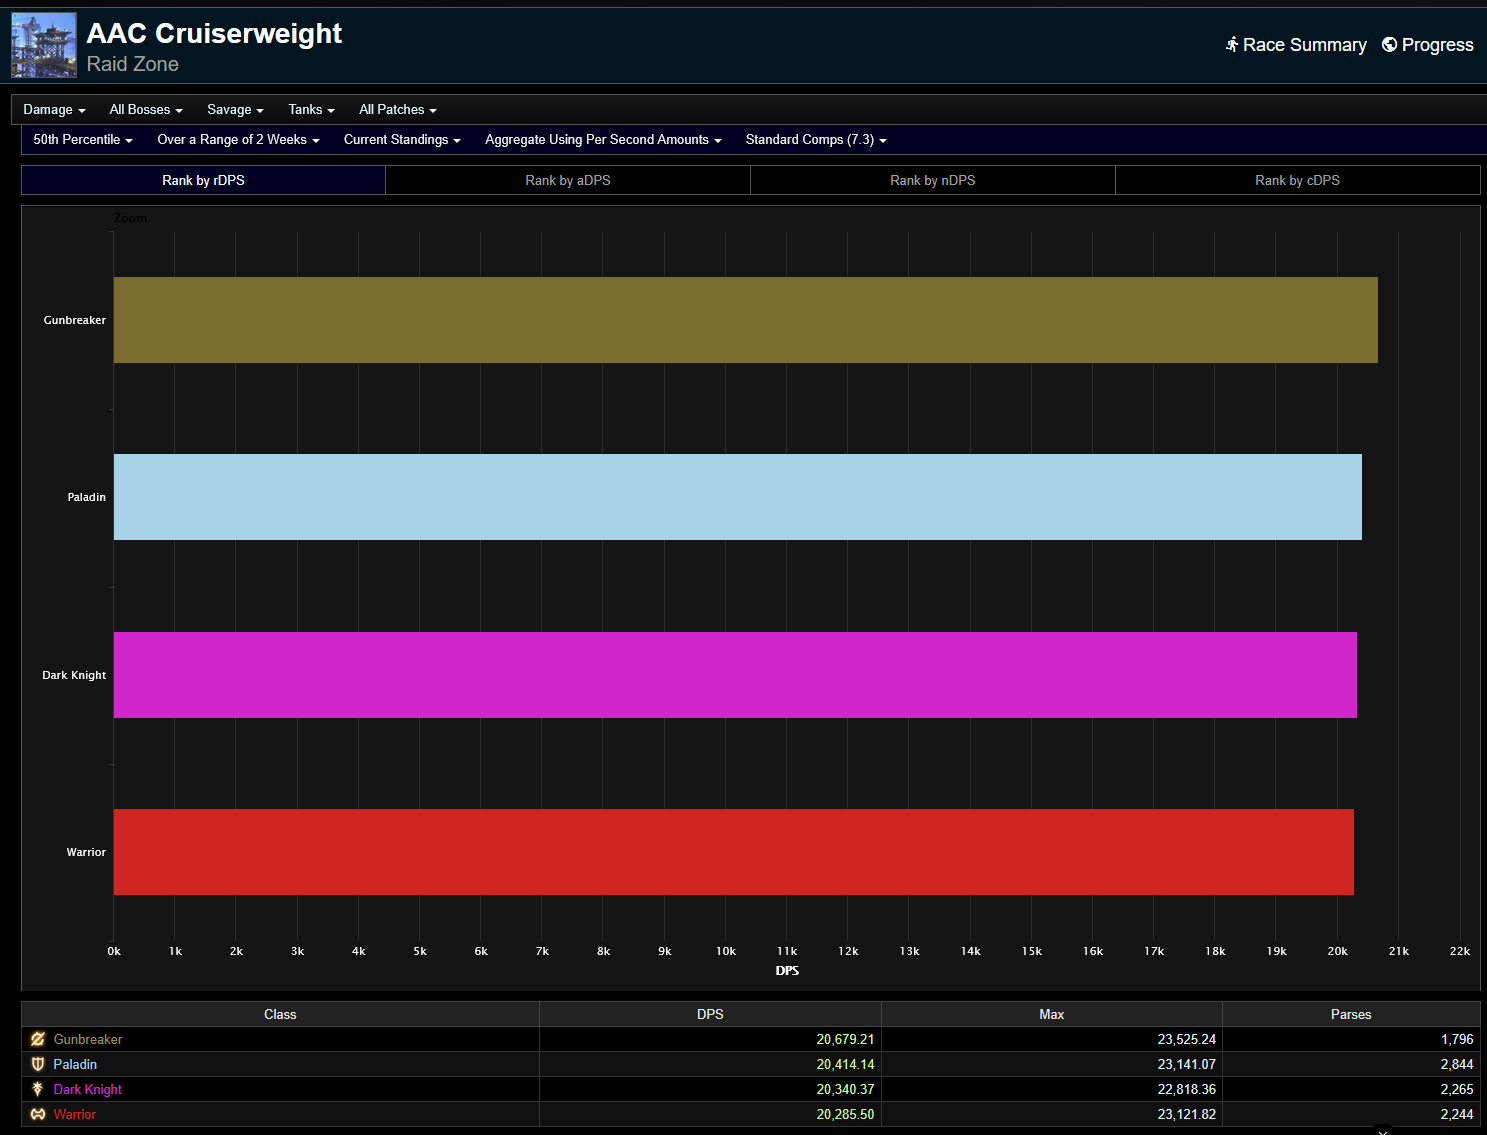Click the Gunbreaker label on the chart axis

tap(75, 320)
